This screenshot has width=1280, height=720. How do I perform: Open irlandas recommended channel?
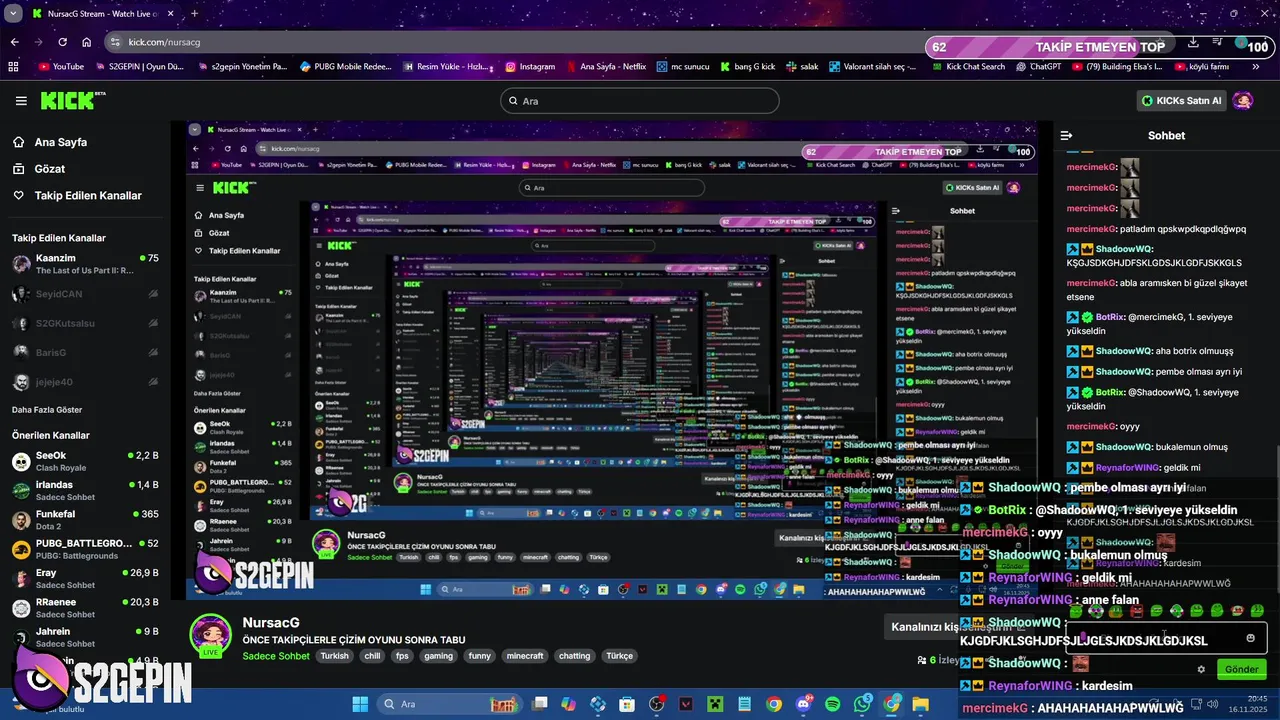click(84, 490)
